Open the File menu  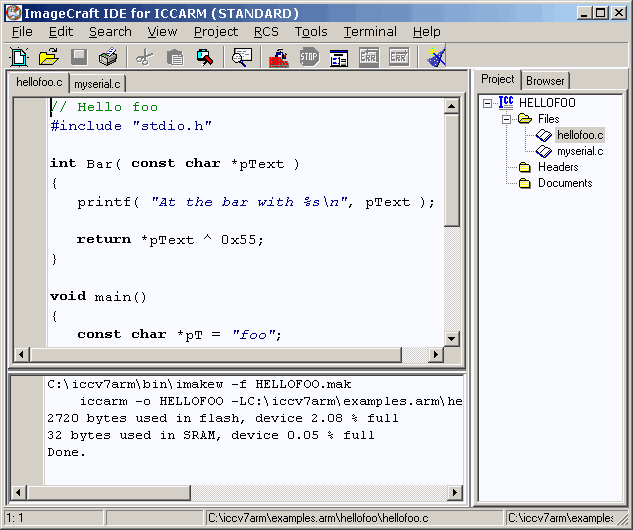click(22, 31)
